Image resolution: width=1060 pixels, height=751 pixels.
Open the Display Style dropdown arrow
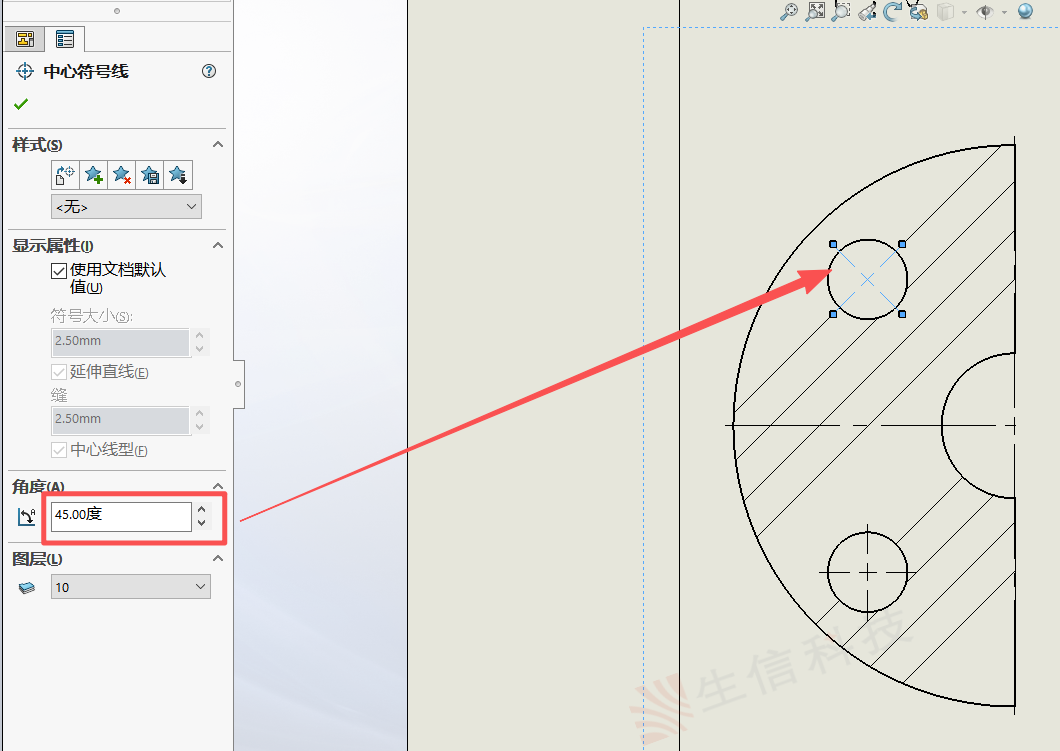[x=964, y=12]
